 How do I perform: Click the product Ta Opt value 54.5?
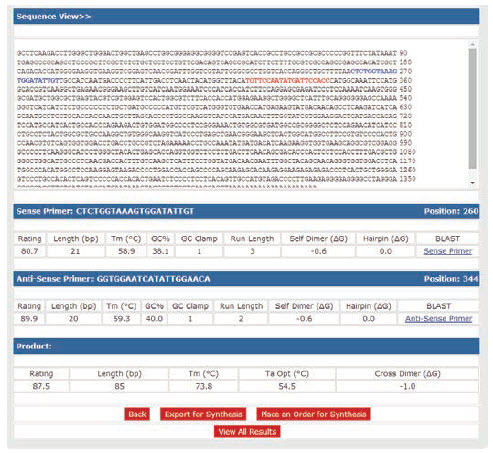287,386
